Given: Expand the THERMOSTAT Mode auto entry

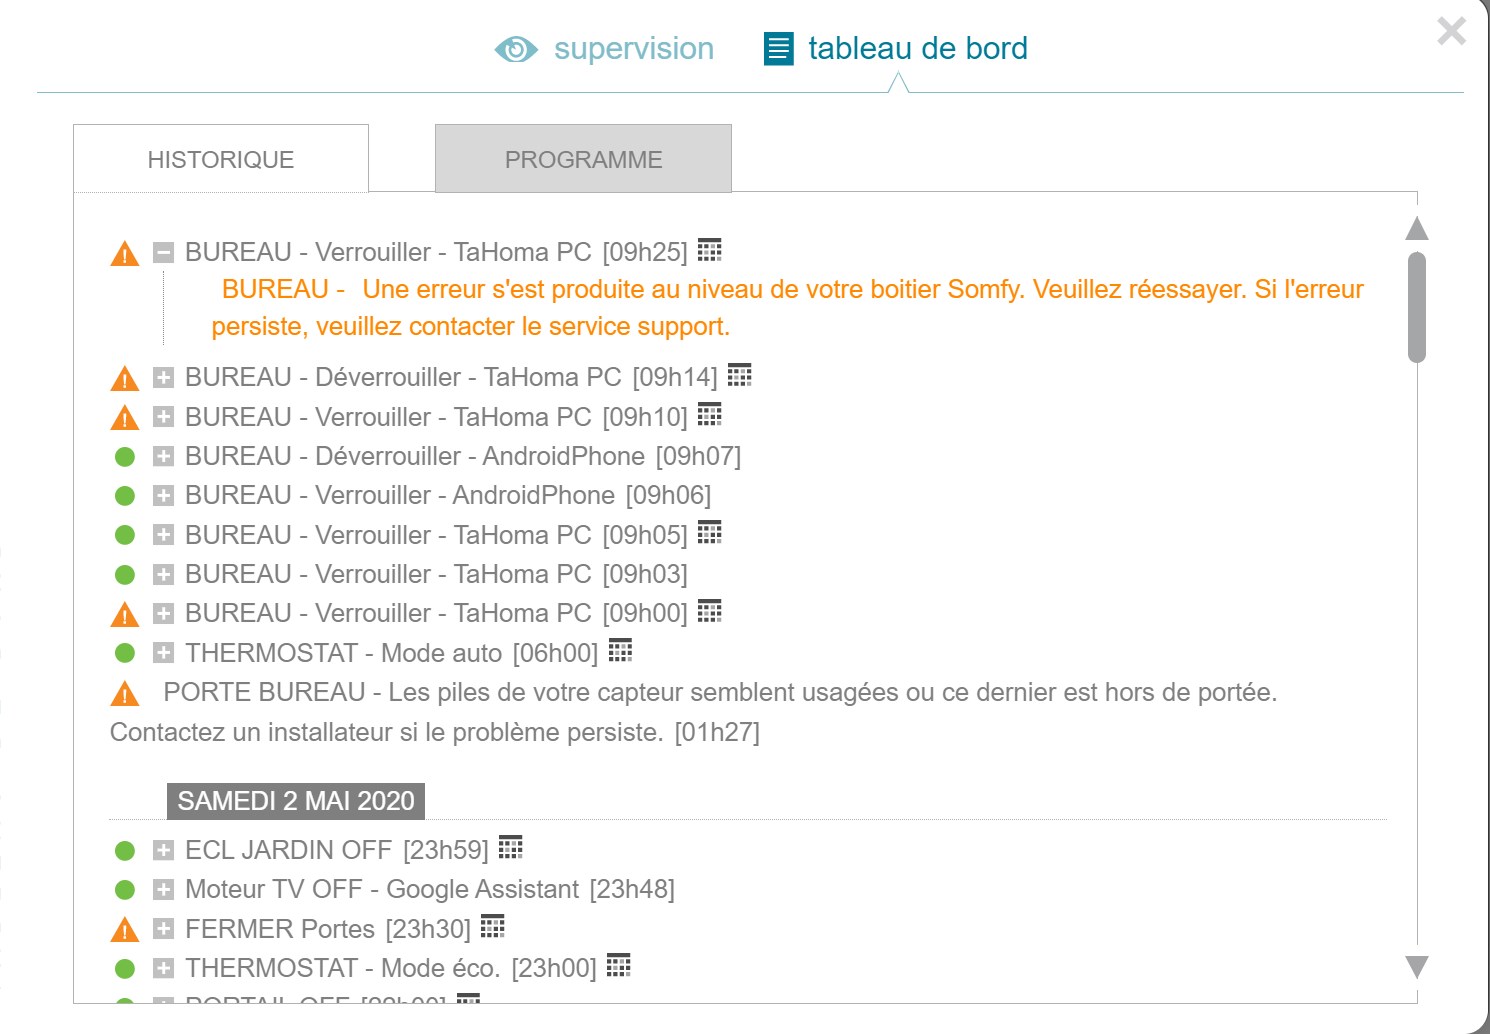Looking at the screenshot, I should coord(163,653).
